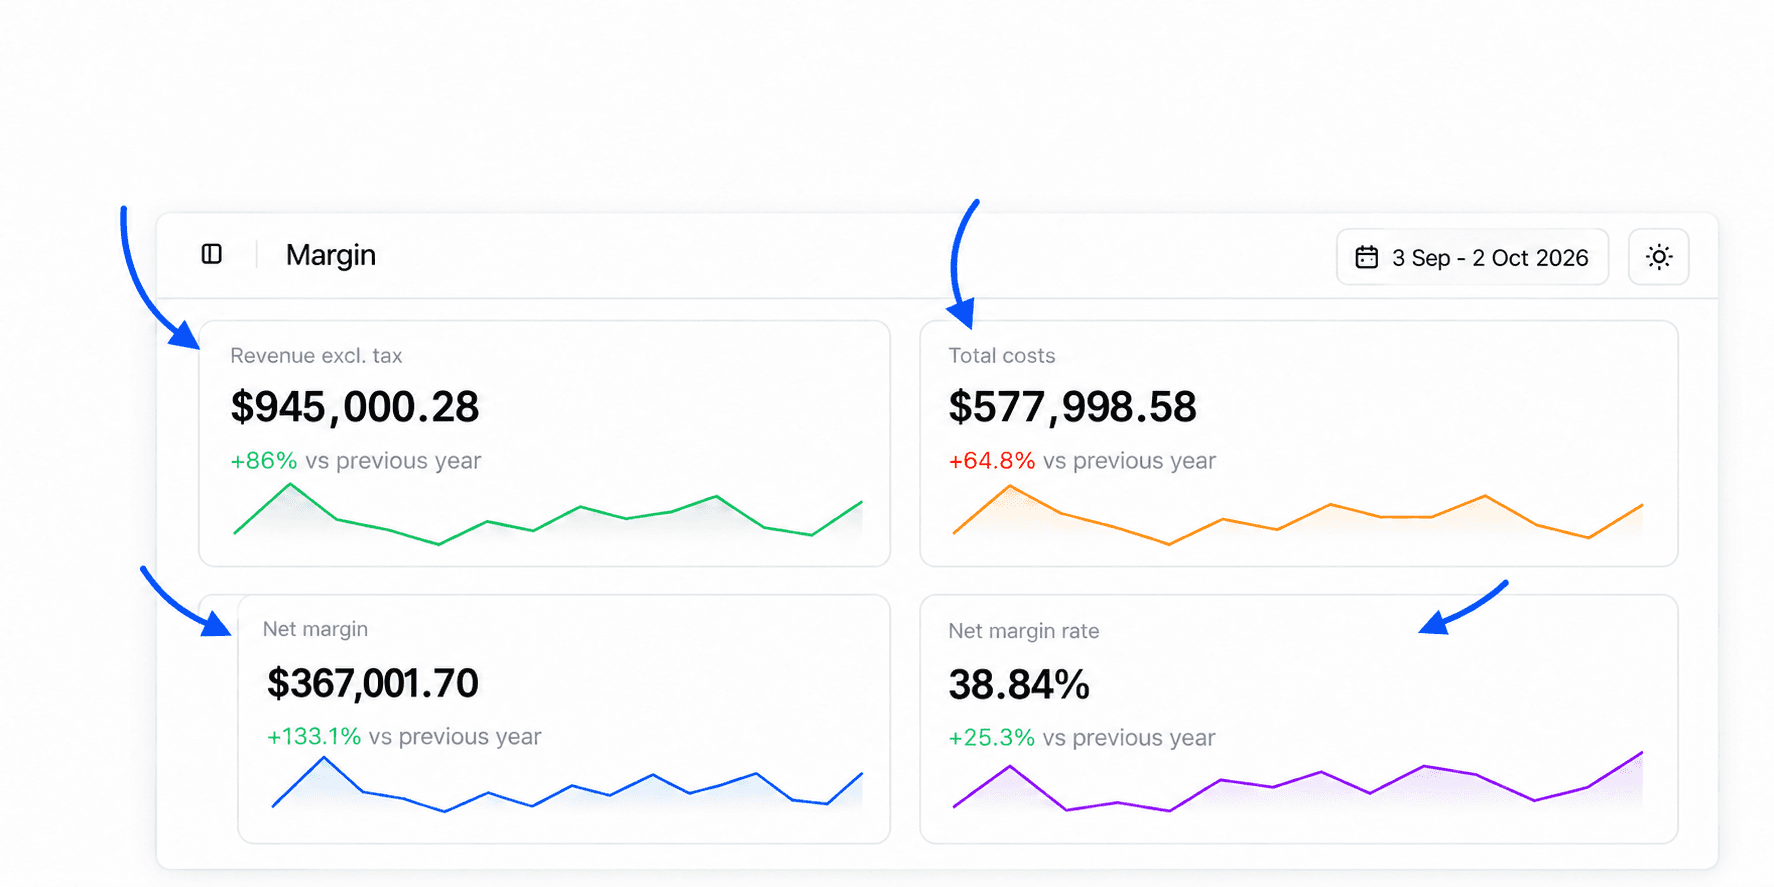
Task: Click the $577,998.58 costs value
Action: [1072, 407]
